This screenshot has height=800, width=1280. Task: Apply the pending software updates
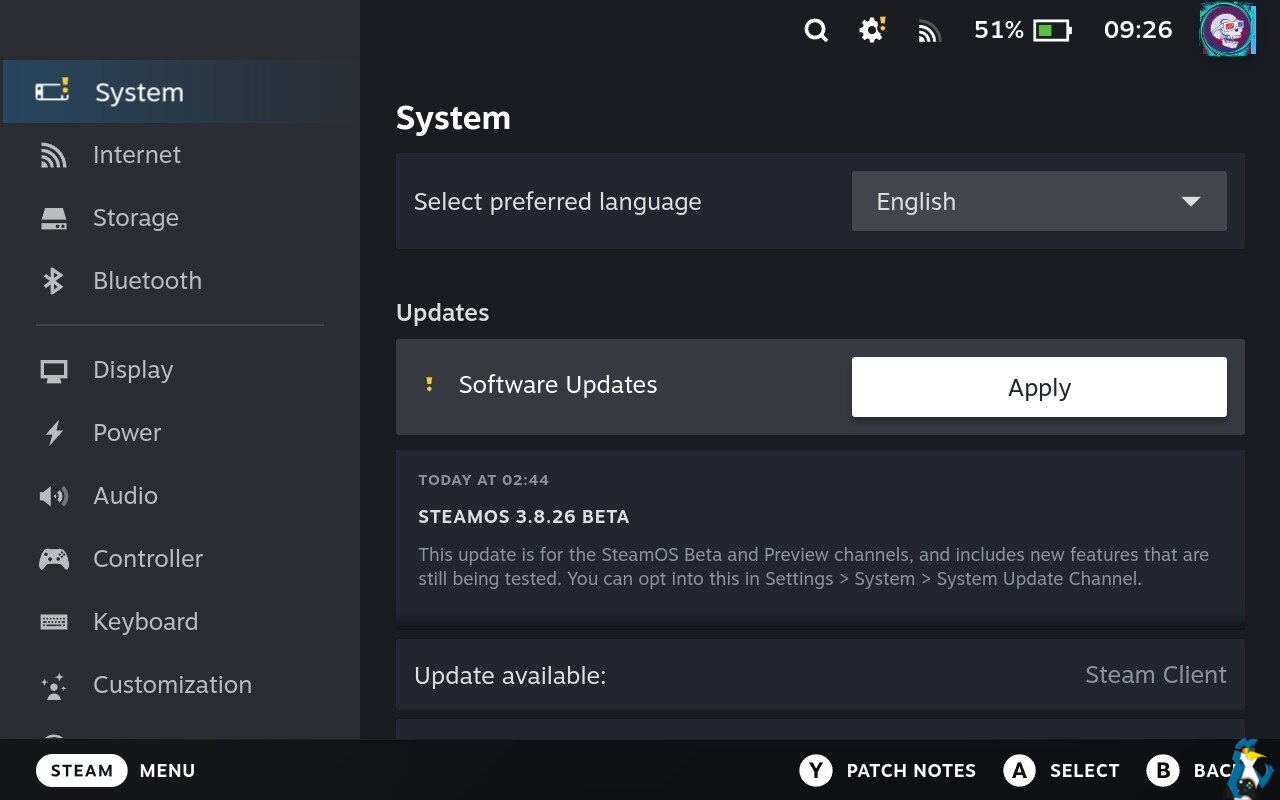1039,387
